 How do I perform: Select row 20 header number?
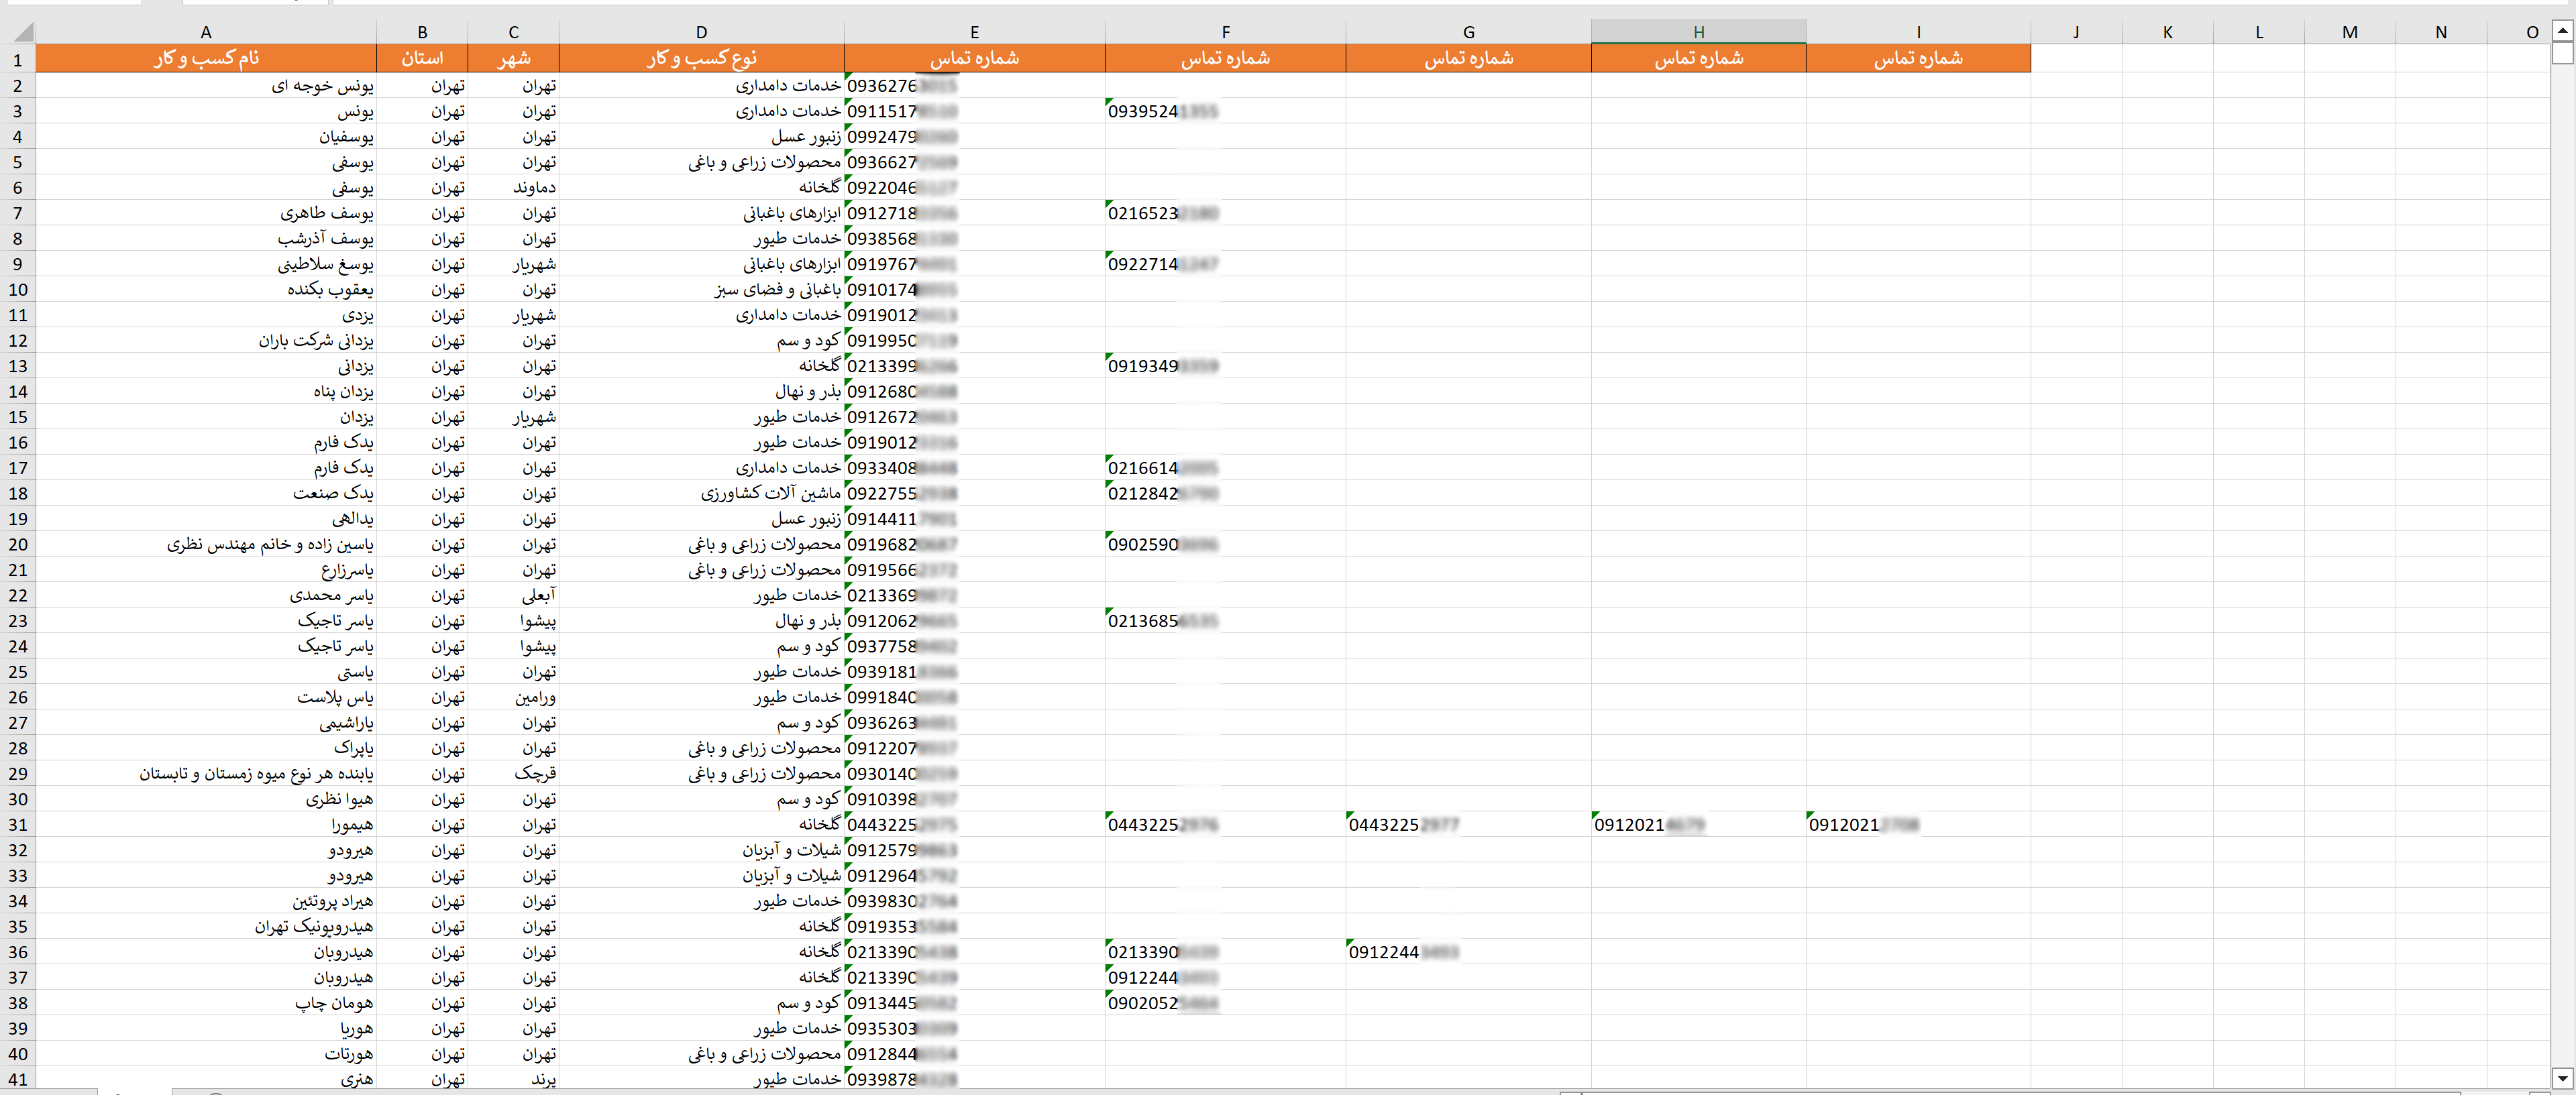coord(18,544)
